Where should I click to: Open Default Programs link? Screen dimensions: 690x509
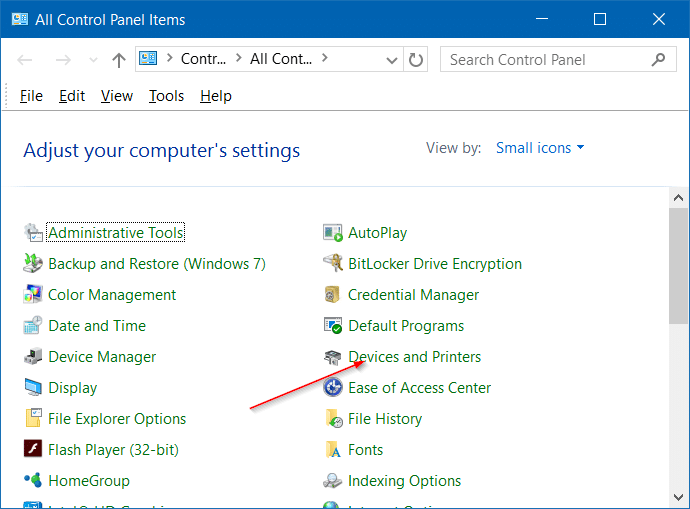coord(406,326)
